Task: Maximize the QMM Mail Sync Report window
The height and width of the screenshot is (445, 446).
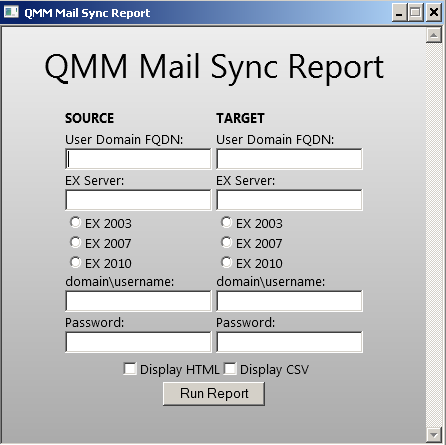Action: pos(415,13)
